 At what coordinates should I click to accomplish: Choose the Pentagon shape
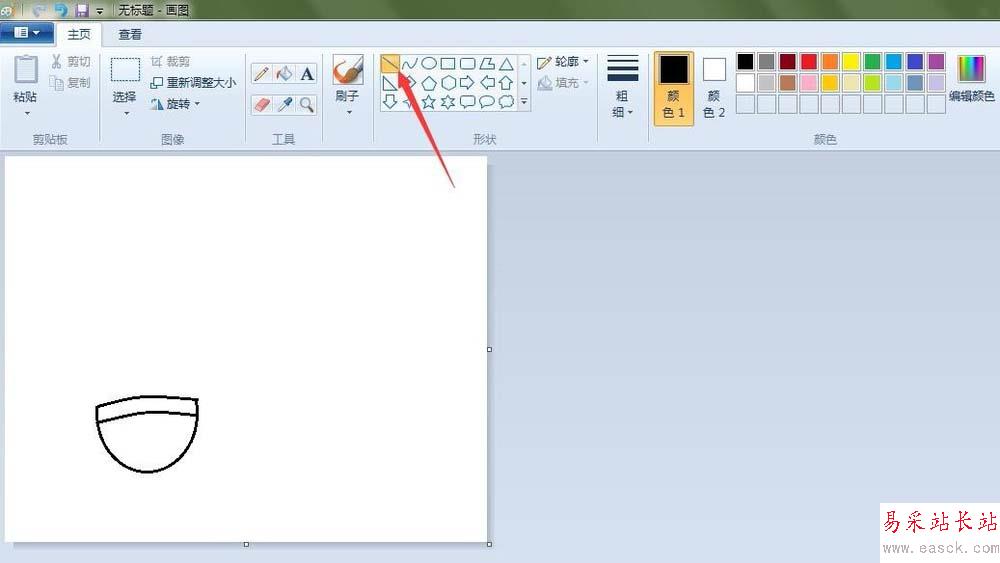click(x=429, y=83)
